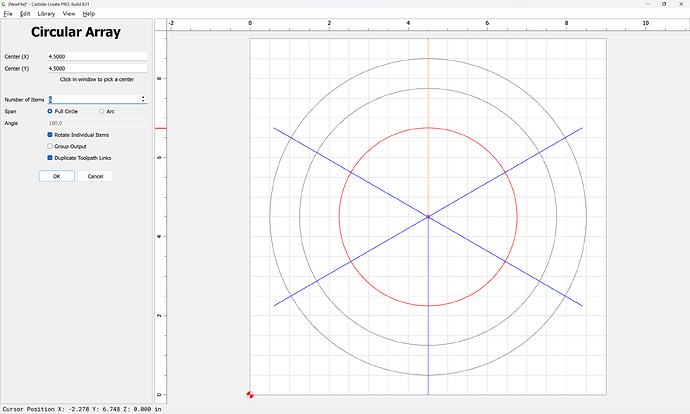This screenshot has width=690, height=414.
Task: Click the Center (X) input field
Action: [x=97, y=57]
